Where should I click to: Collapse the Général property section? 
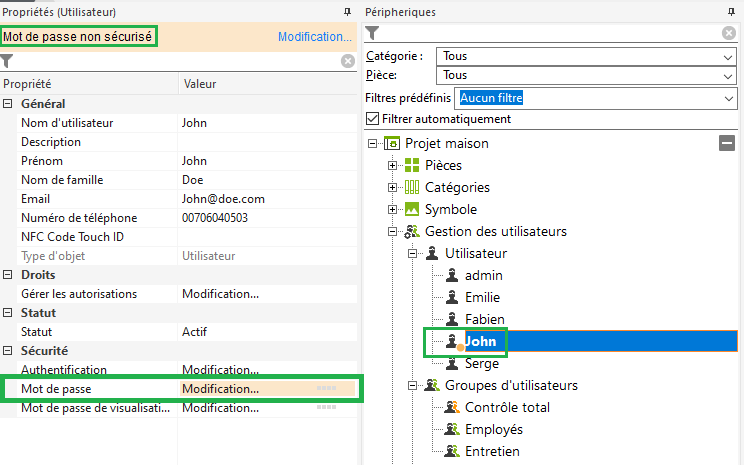click(9, 104)
